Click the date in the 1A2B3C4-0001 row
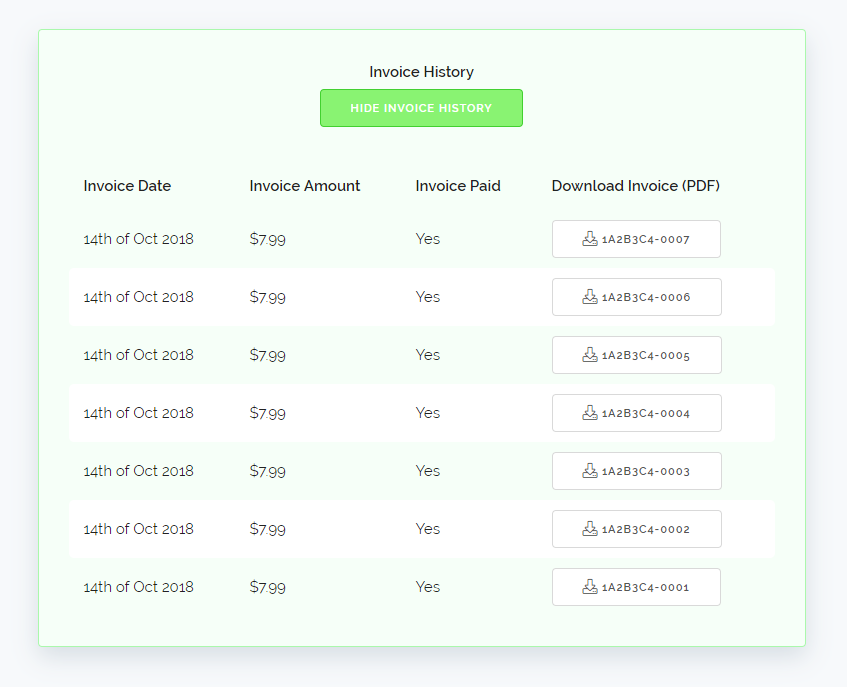847x687 pixels. (x=138, y=587)
